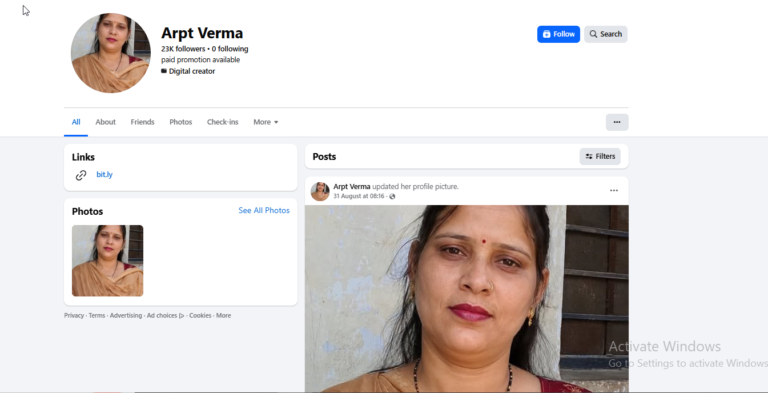The image size is (768, 393).
Task: Switch to the About tab
Action: click(105, 122)
